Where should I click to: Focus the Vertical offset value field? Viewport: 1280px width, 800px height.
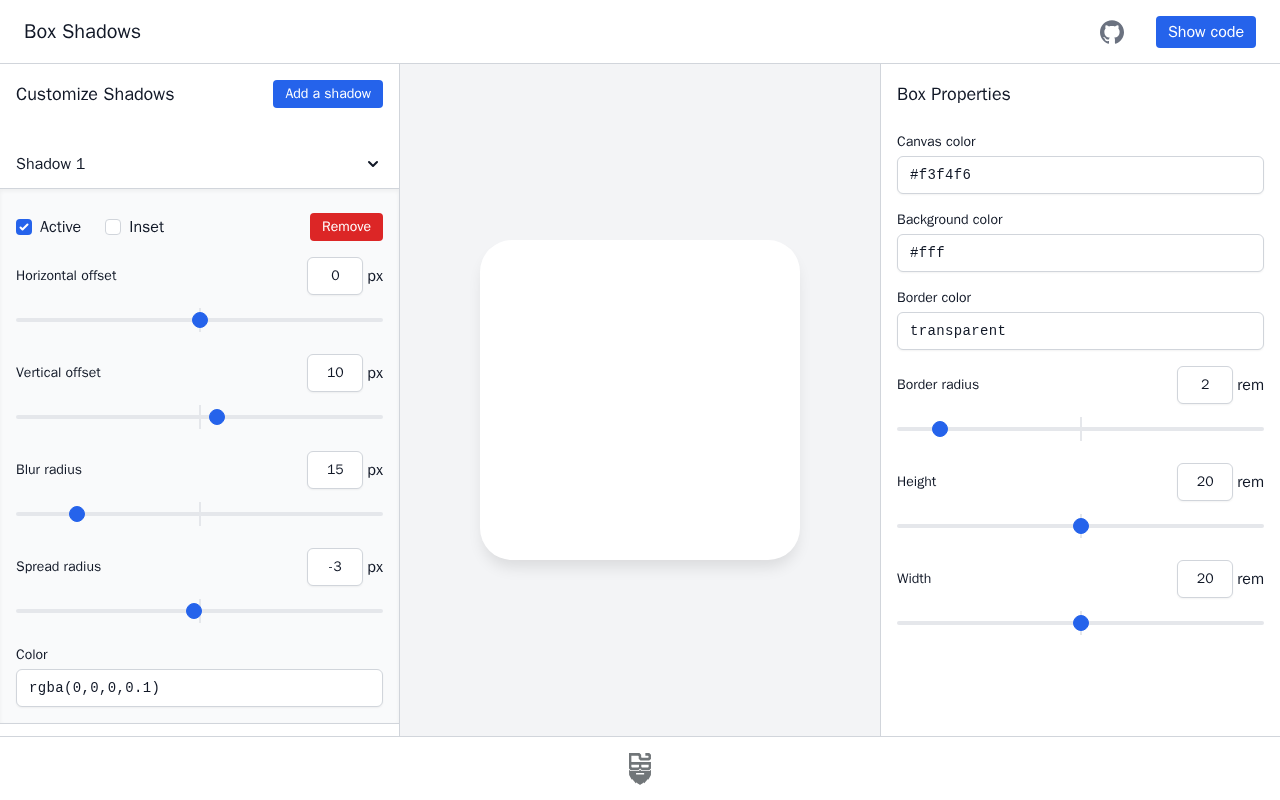click(335, 373)
